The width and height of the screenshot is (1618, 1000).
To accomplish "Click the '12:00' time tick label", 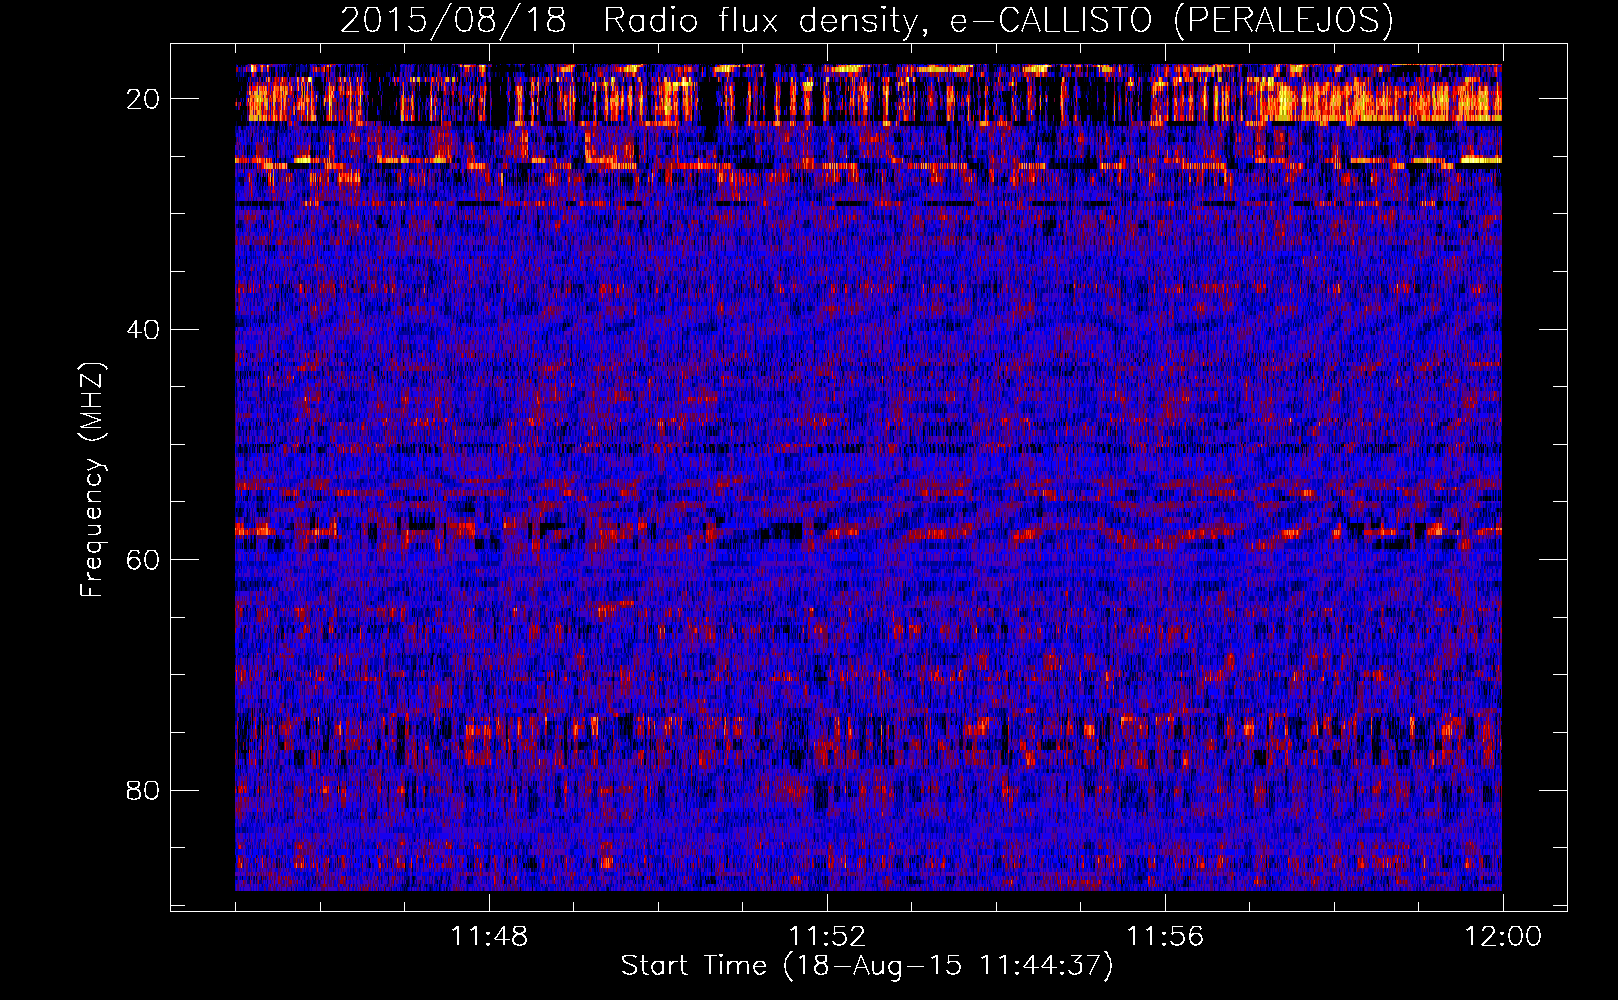I will click(1503, 937).
